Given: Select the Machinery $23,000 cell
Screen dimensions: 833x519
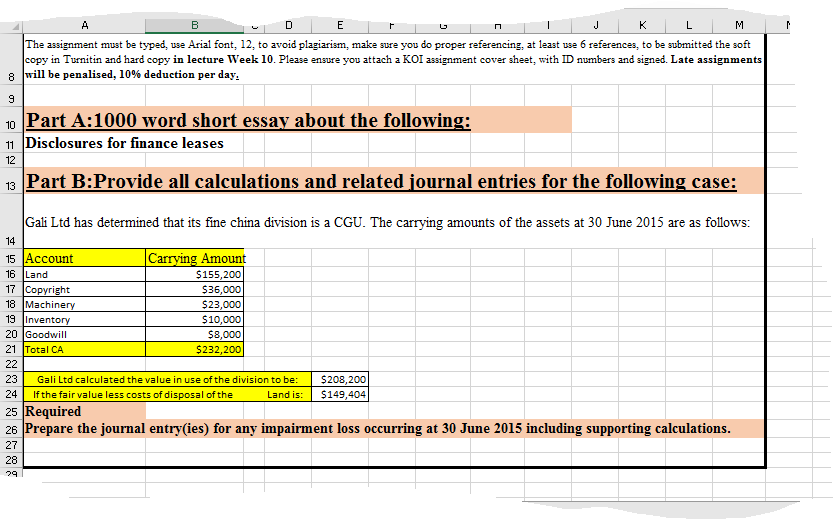Looking at the screenshot, I should 194,304.
